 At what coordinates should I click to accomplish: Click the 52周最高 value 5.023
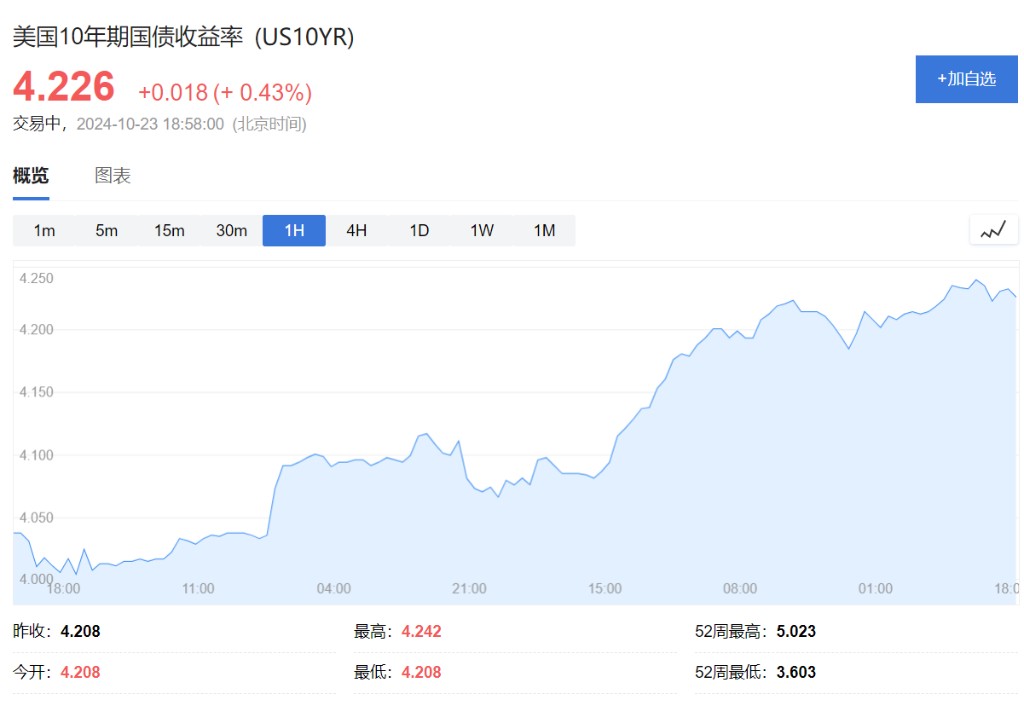point(796,632)
